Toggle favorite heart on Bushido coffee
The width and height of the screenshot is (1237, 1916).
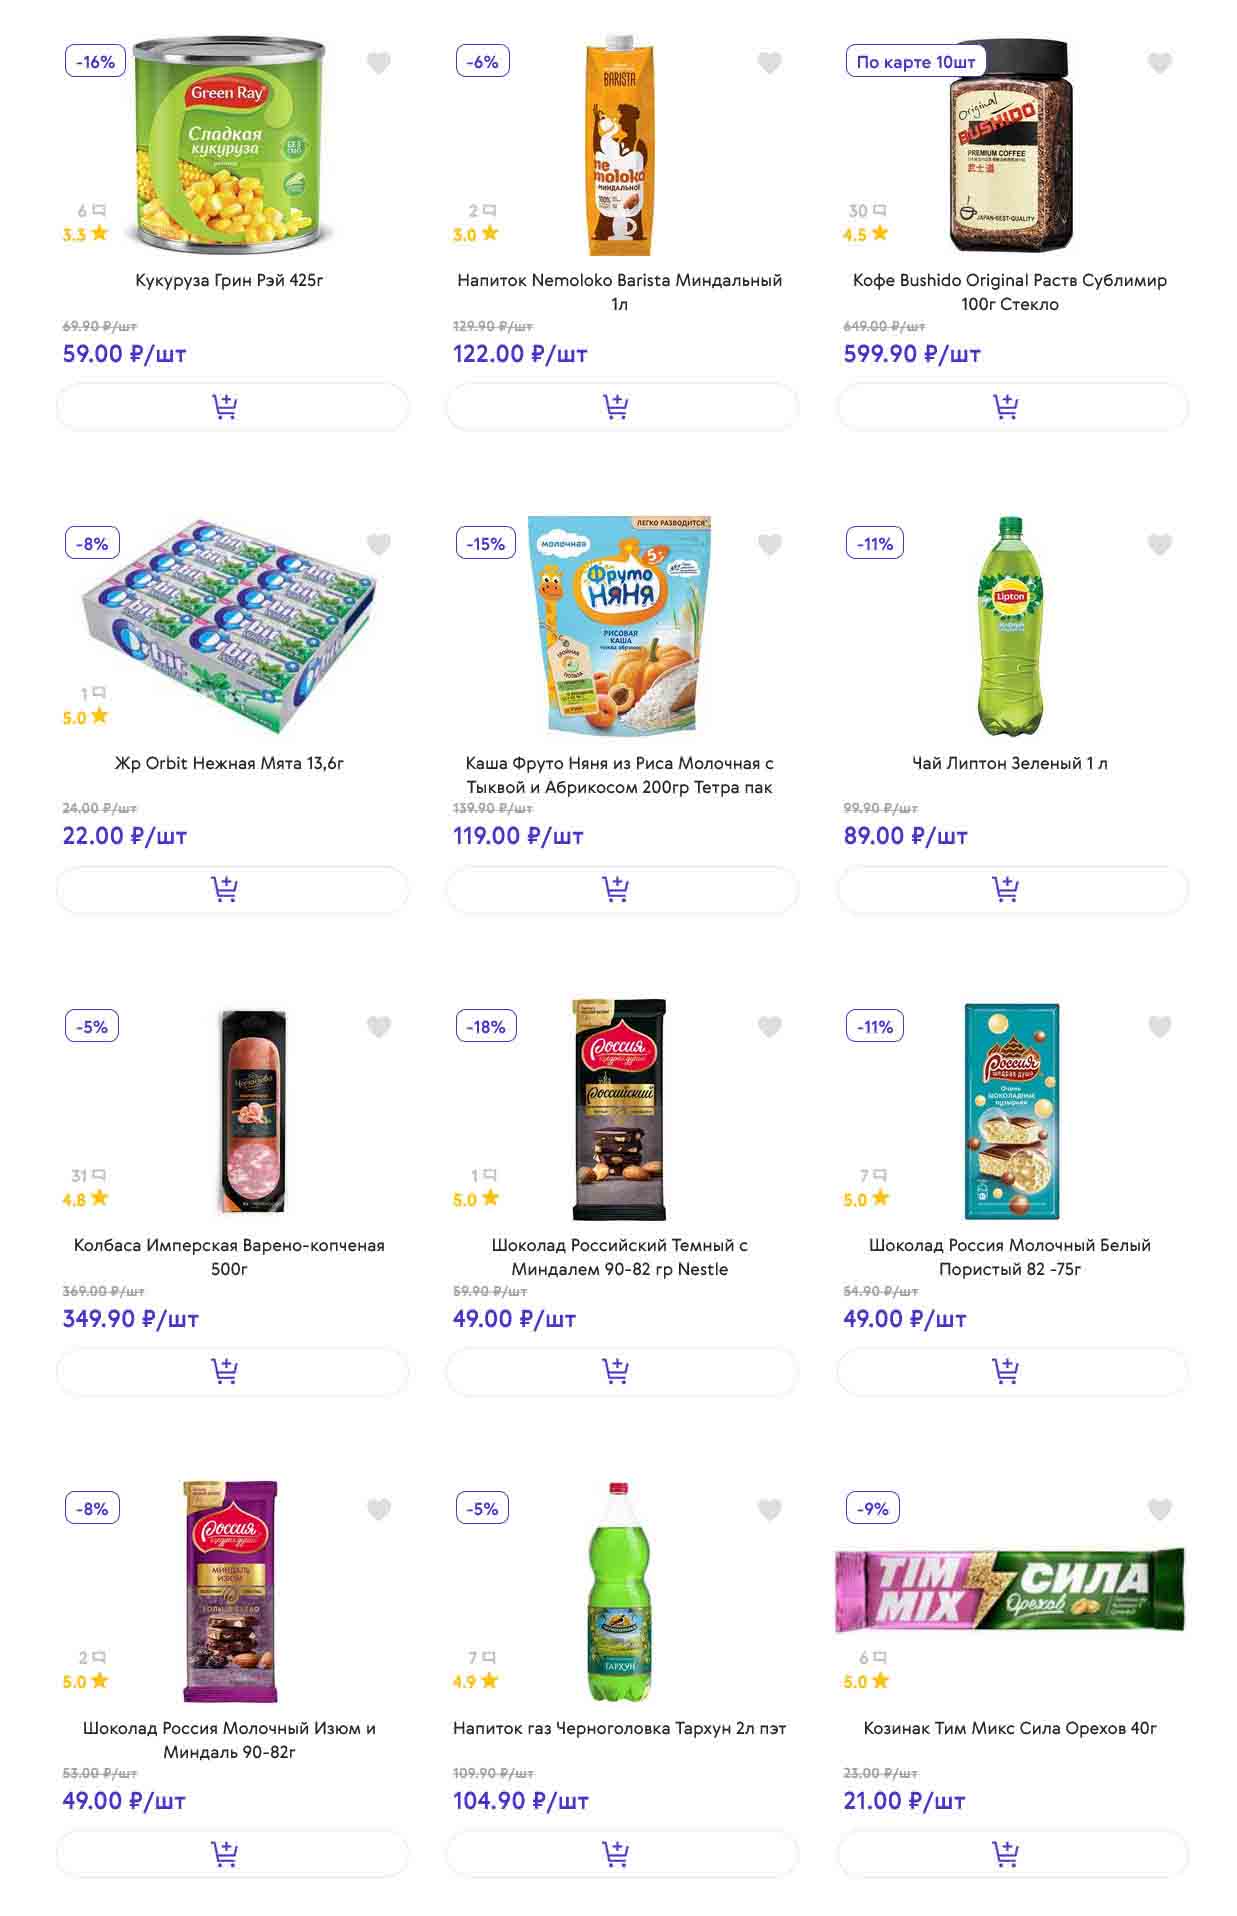(1159, 63)
